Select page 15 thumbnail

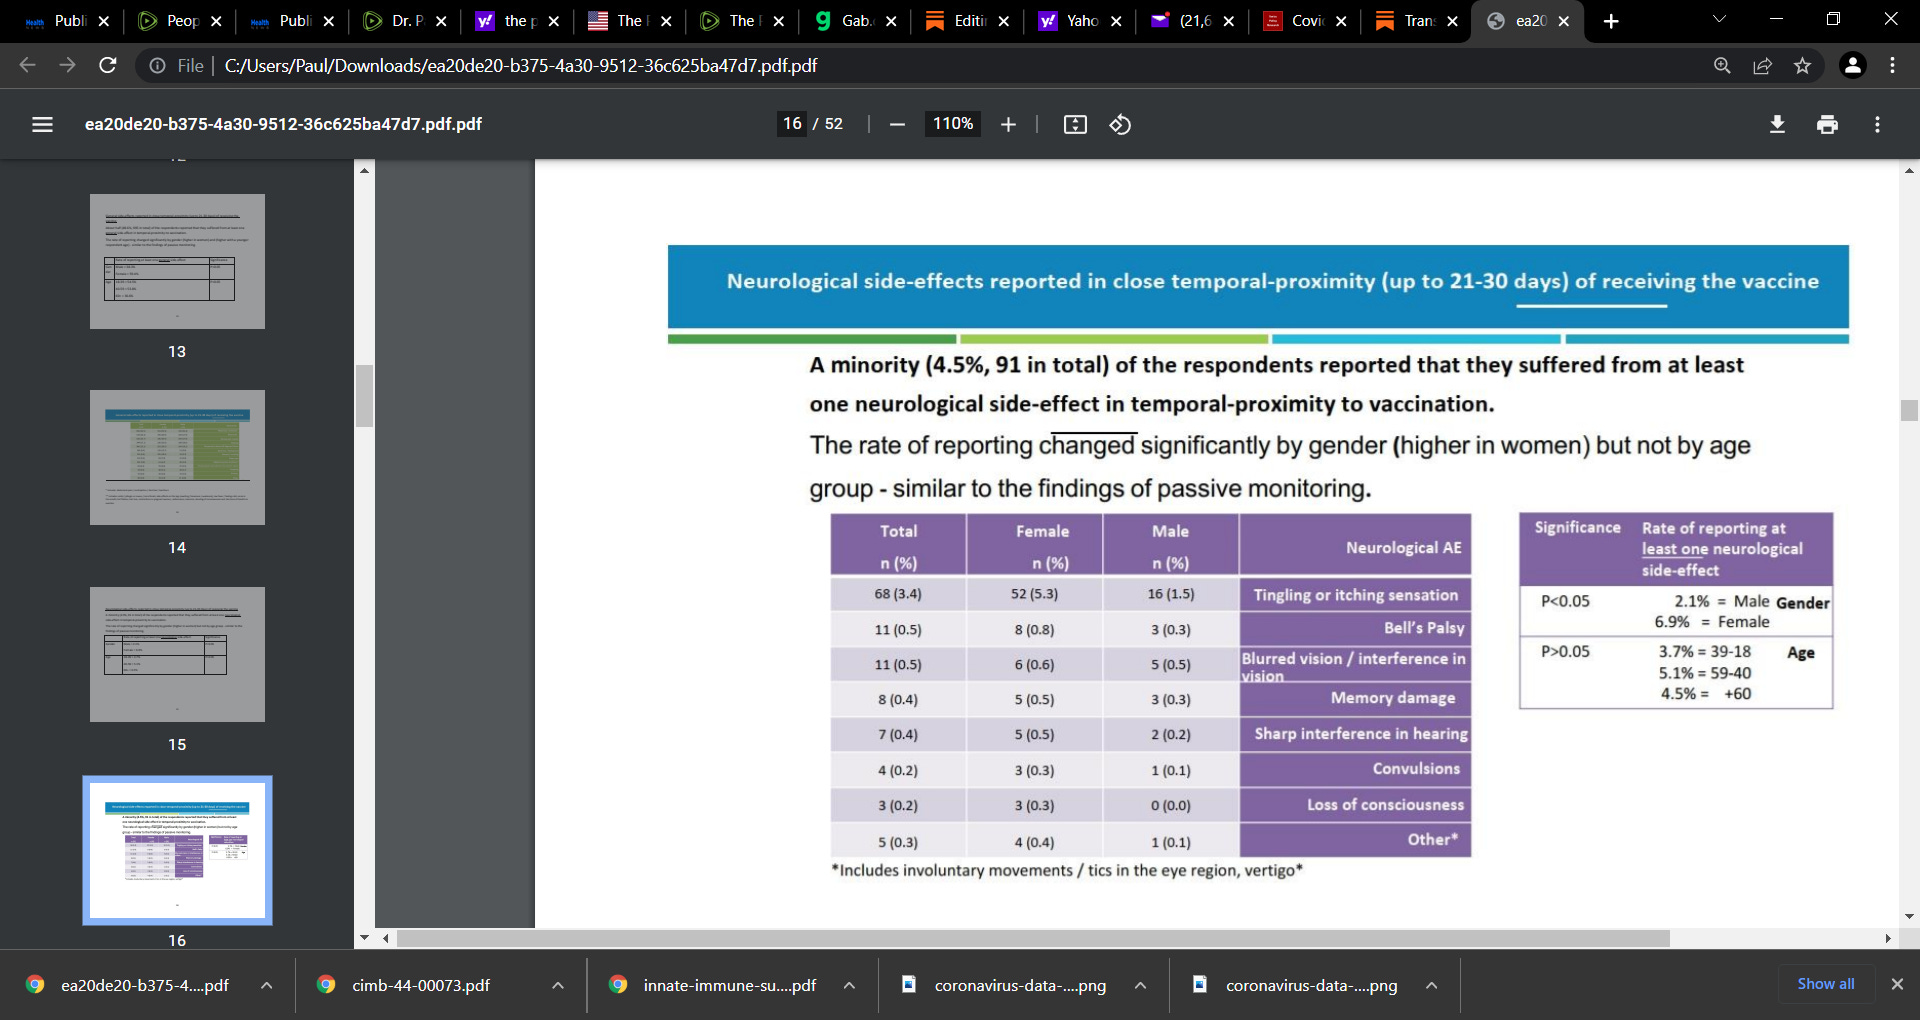click(x=177, y=654)
